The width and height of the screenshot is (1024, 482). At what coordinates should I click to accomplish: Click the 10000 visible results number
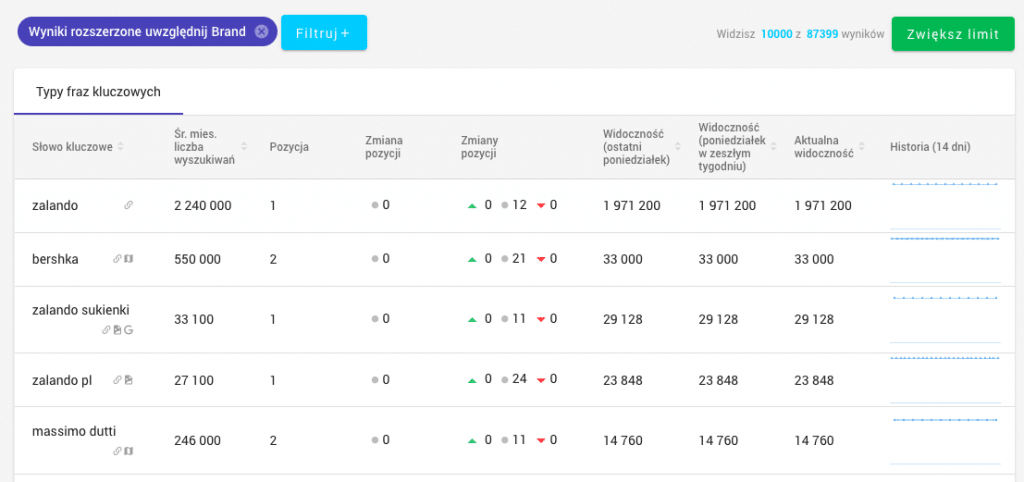776,33
